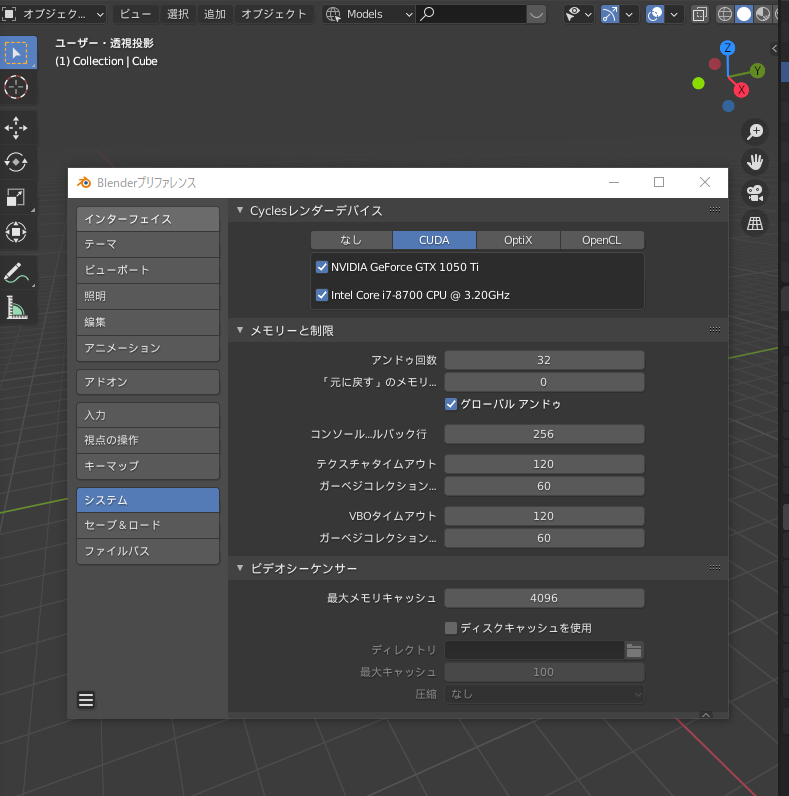This screenshot has width=789, height=796.
Task: Switch to テーマ preferences tab
Action: [148, 244]
